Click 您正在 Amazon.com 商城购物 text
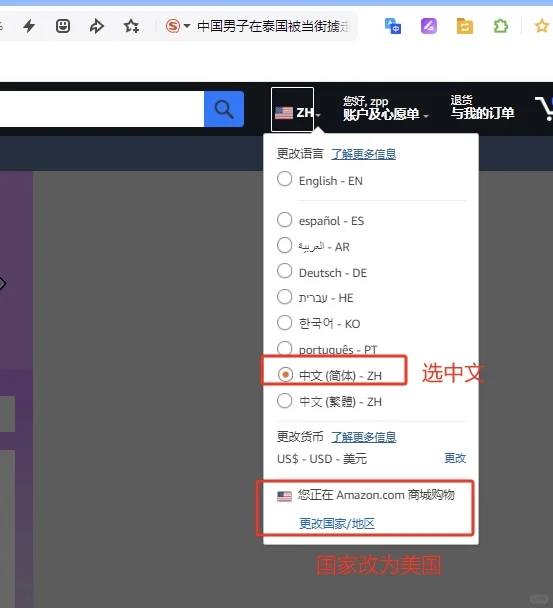Screen dimensions: 553x608 376,495
